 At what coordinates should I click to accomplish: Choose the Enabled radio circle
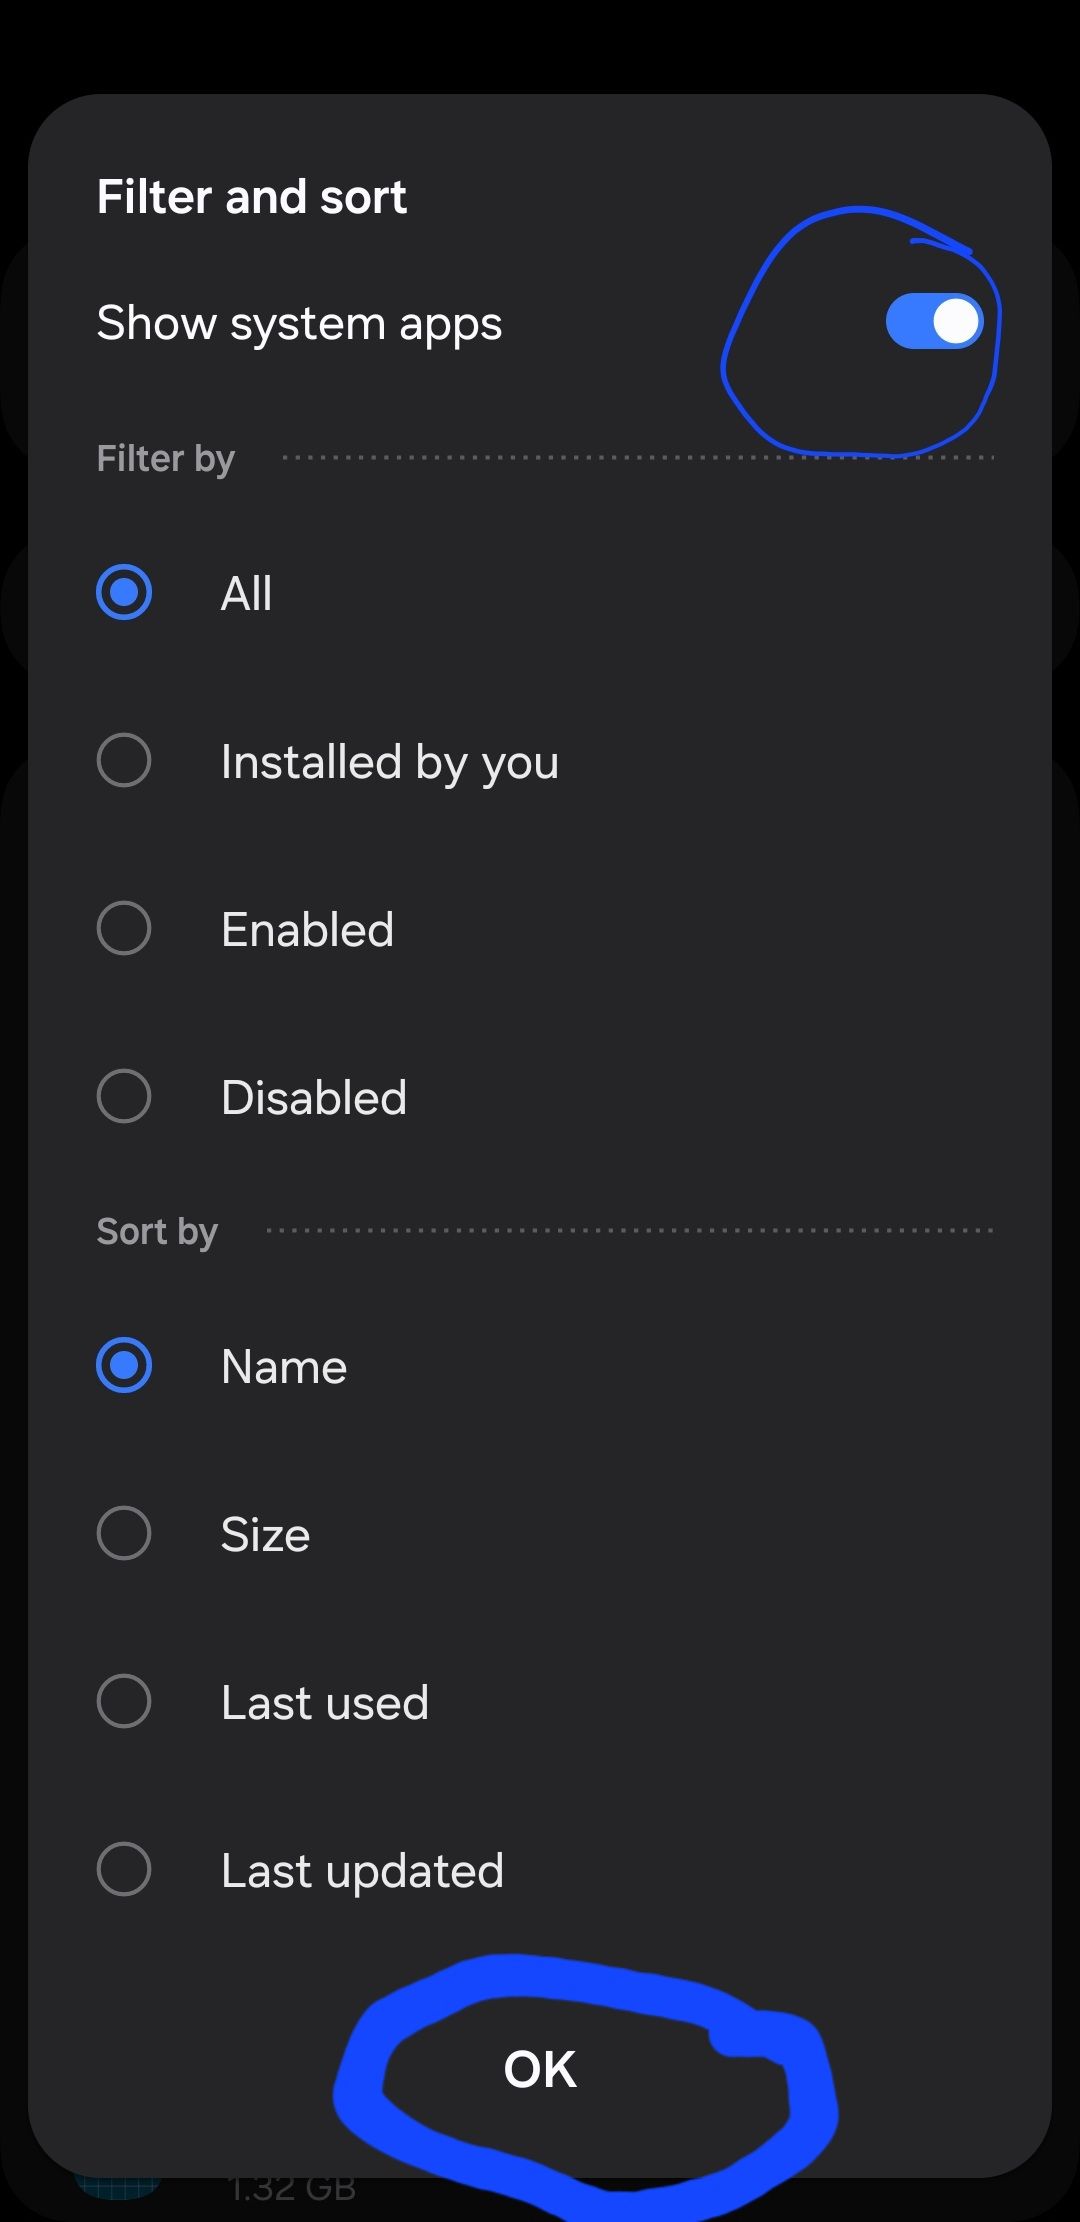124,928
